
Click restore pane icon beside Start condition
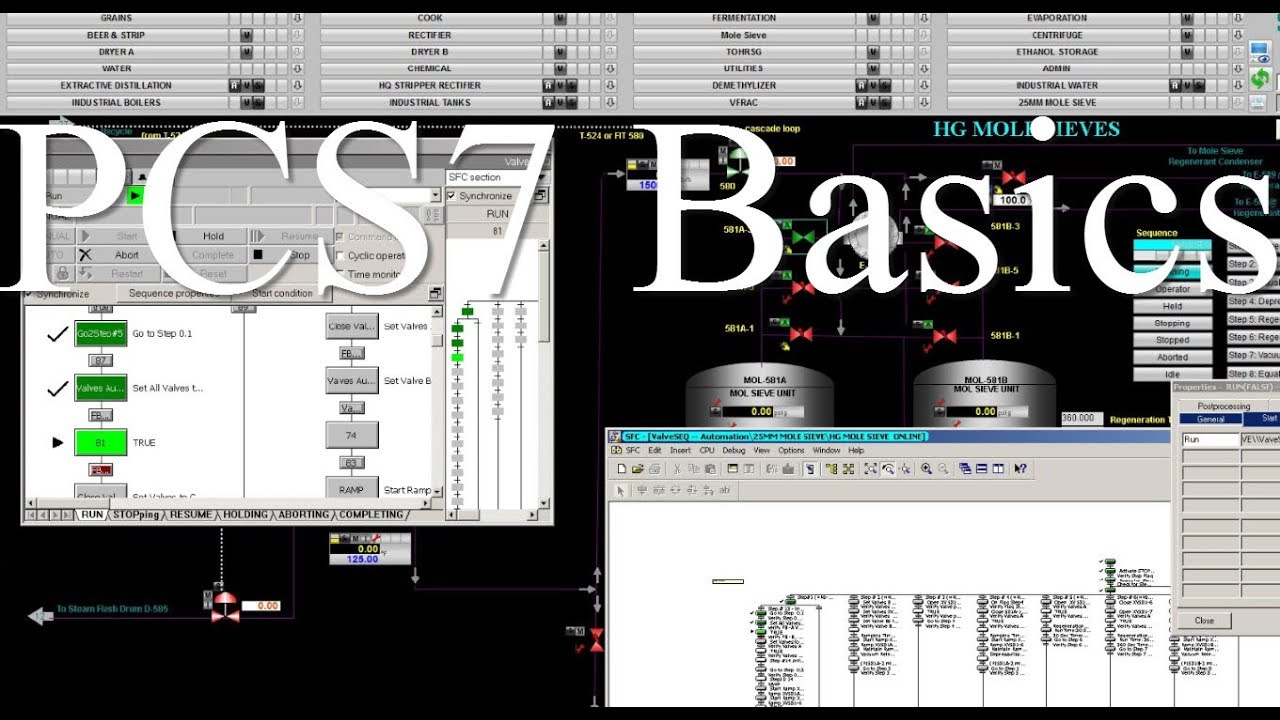(x=436, y=293)
